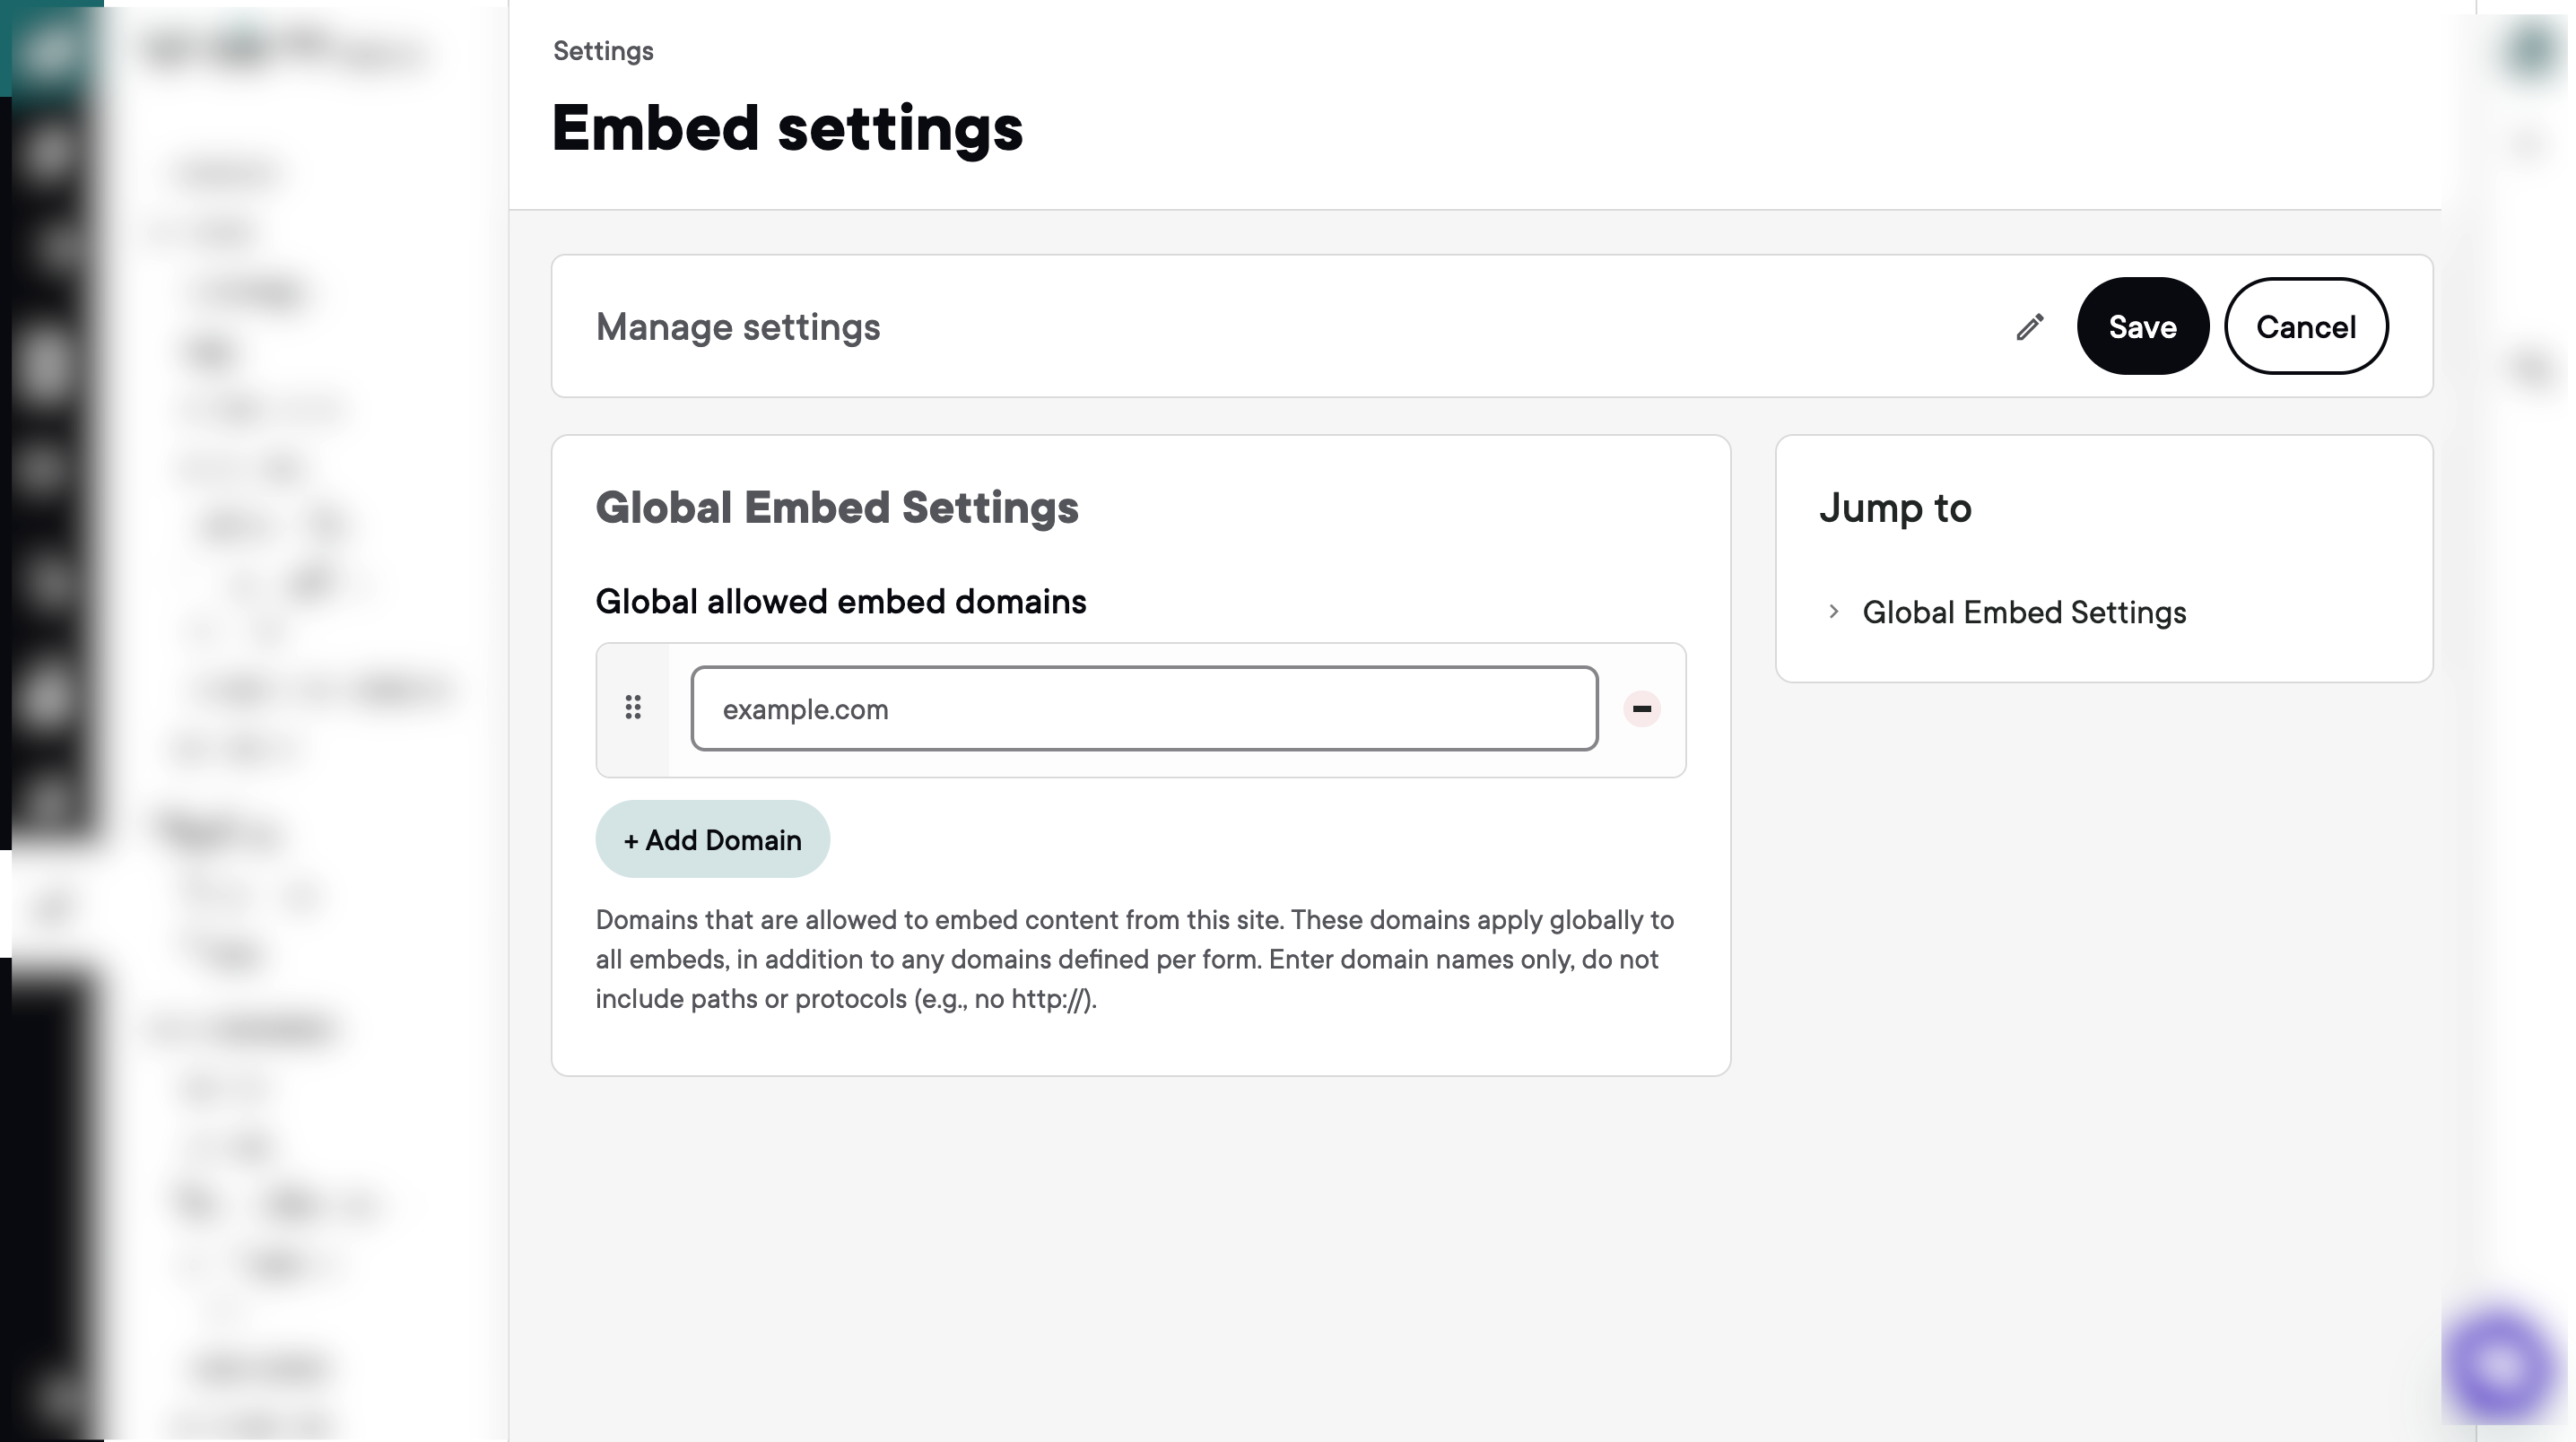Click the + Add Domain button
Screen dimensions: 2576x1442
coord(712,839)
